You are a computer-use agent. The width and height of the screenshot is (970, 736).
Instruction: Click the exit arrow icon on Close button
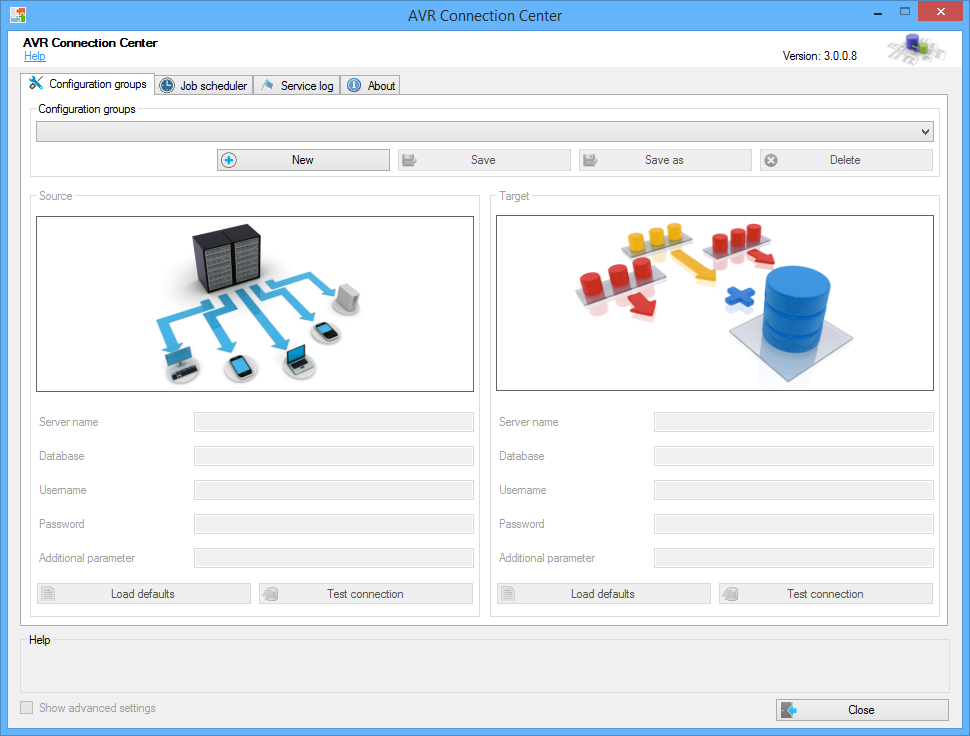pyautogui.click(x=789, y=710)
